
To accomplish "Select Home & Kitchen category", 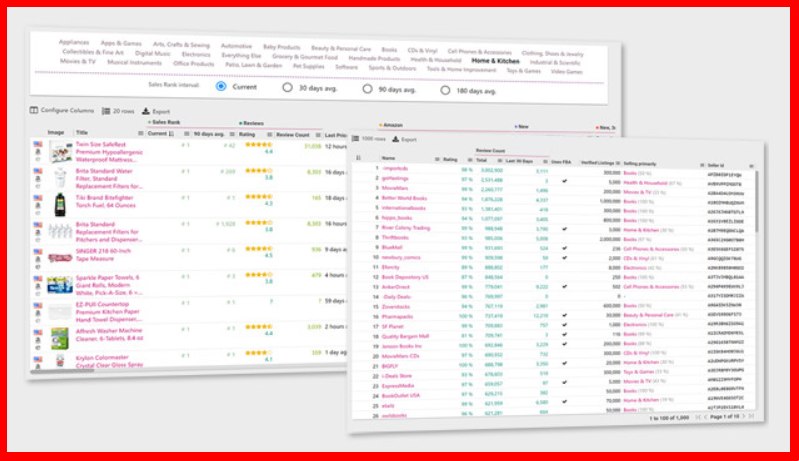I will [495, 61].
